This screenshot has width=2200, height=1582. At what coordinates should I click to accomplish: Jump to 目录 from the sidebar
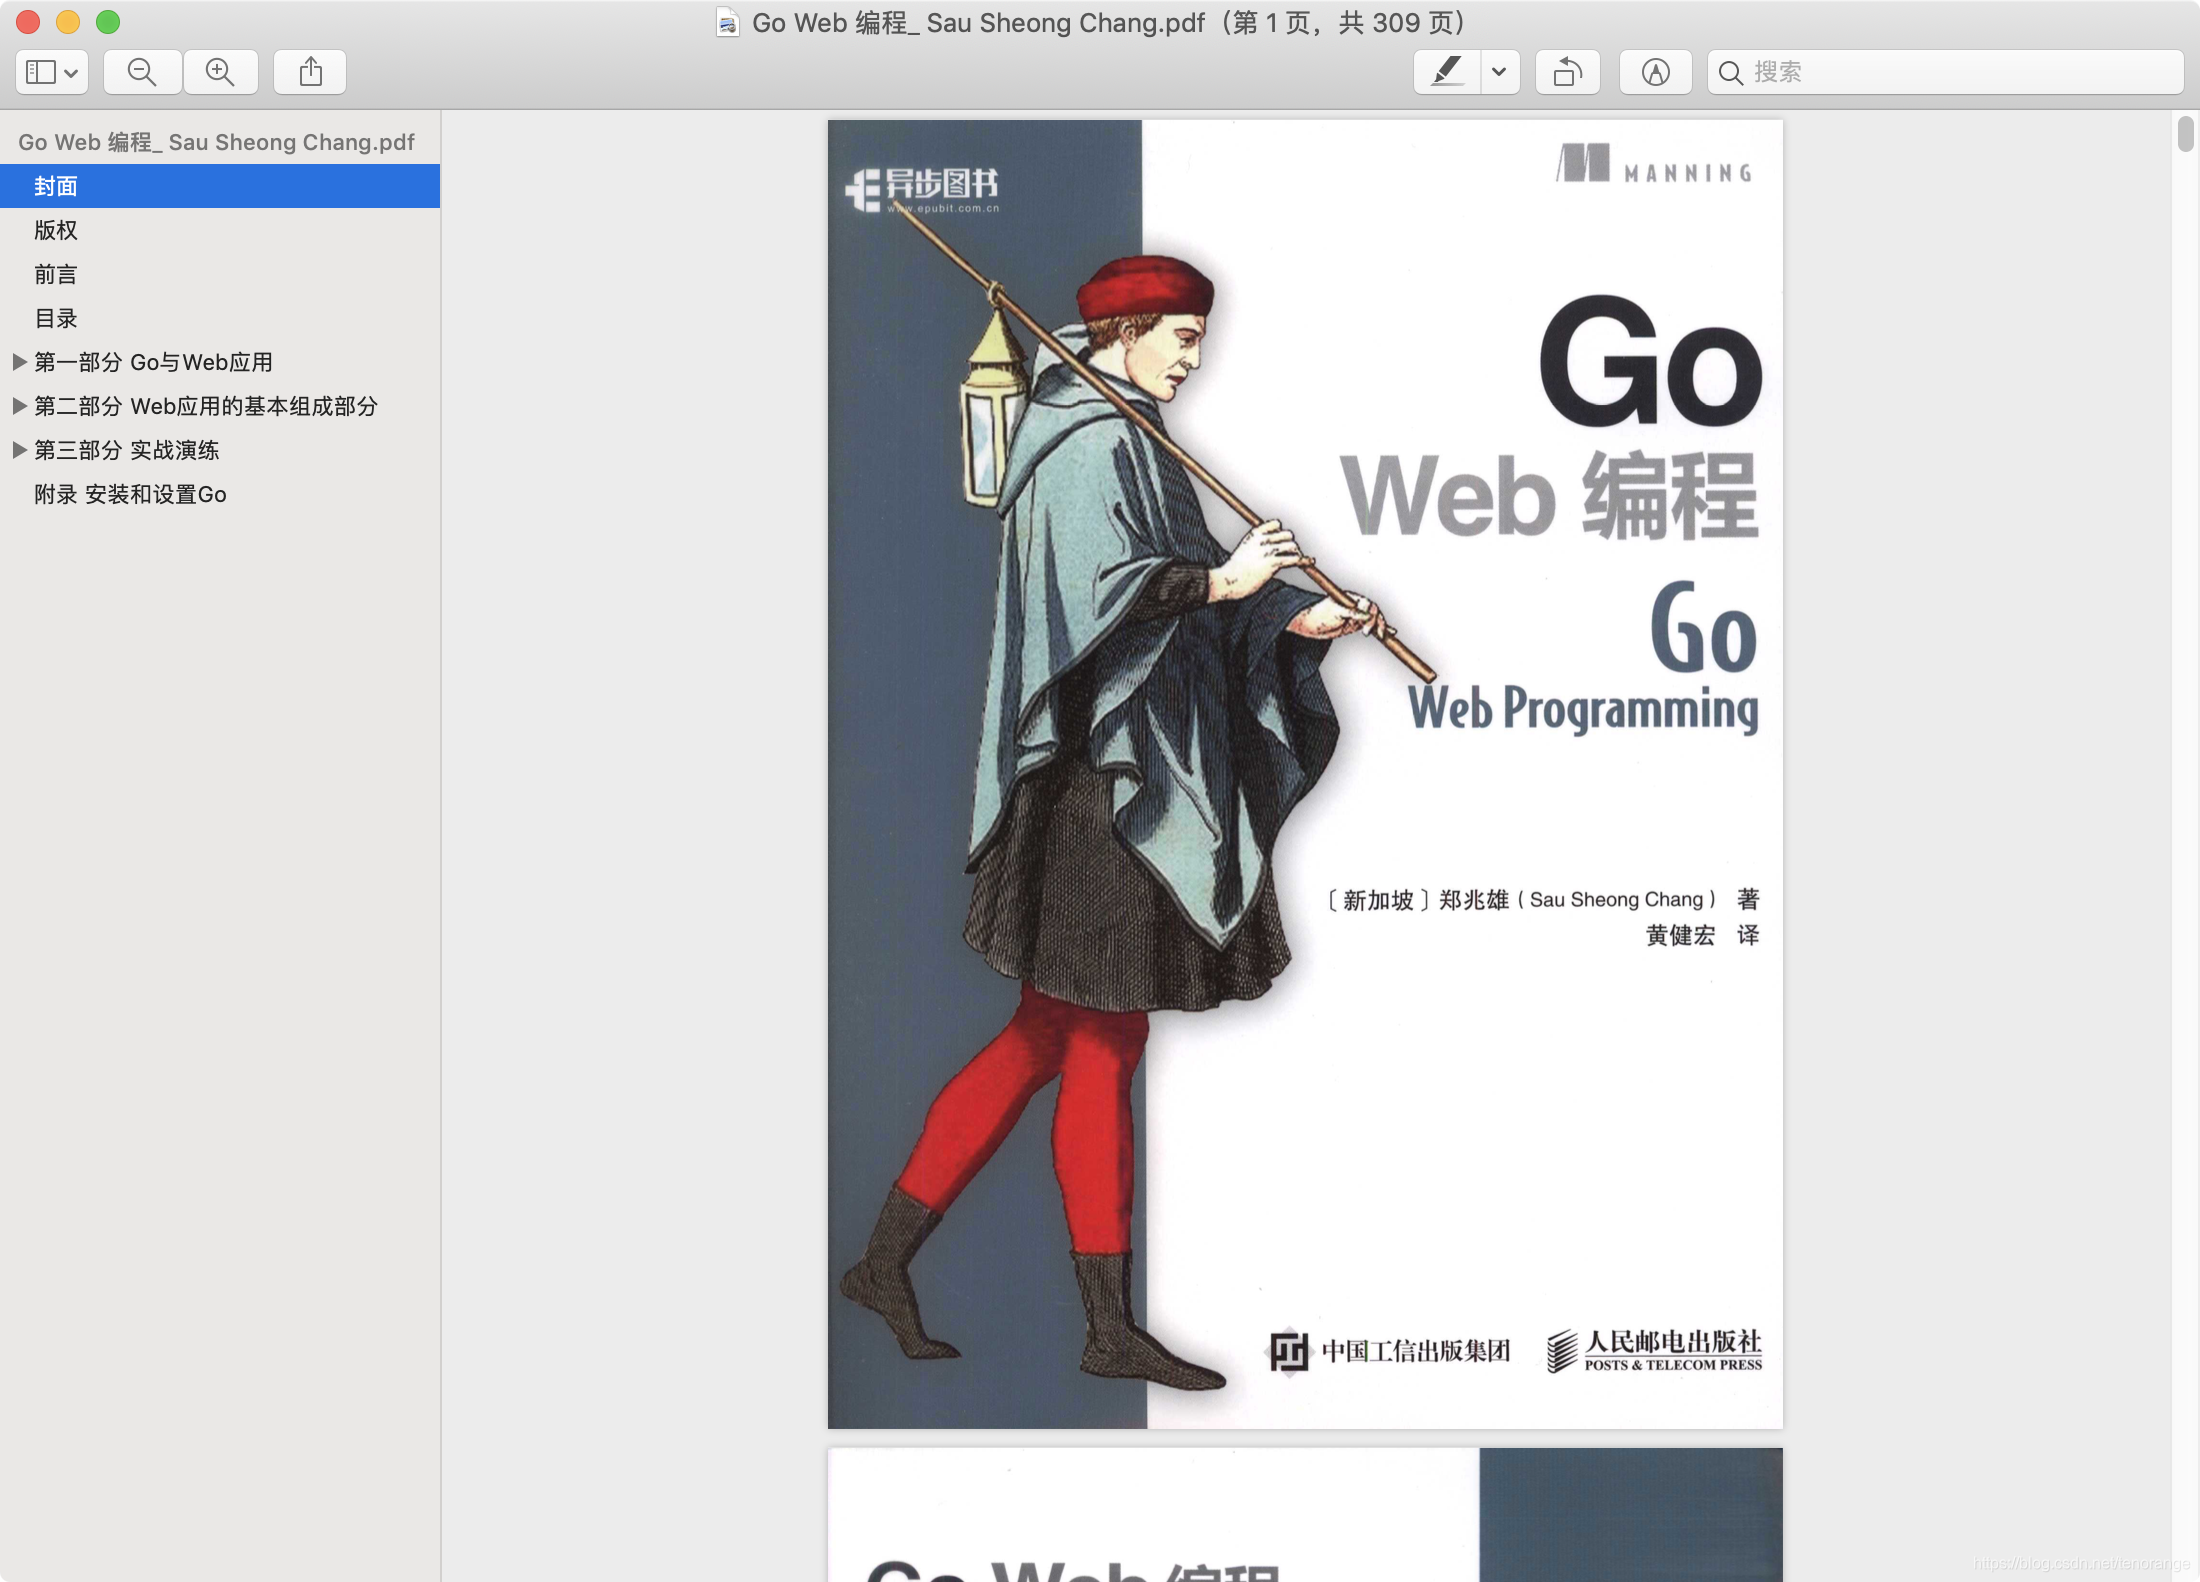click(x=55, y=318)
